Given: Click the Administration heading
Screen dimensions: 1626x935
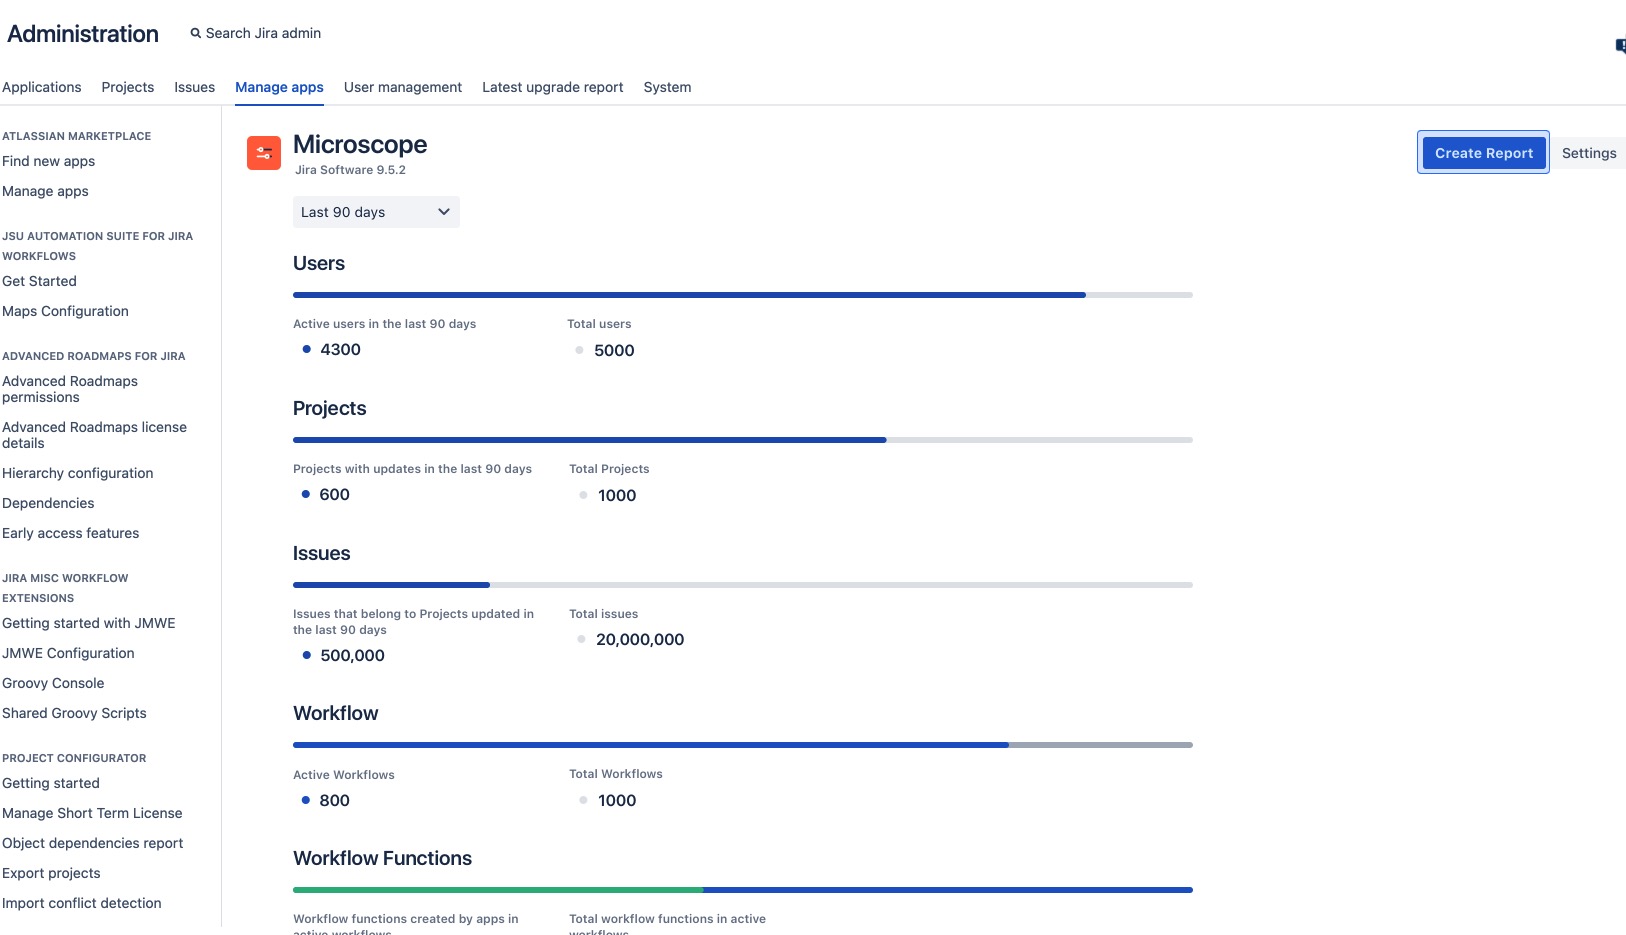Looking at the screenshot, I should pos(83,34).
